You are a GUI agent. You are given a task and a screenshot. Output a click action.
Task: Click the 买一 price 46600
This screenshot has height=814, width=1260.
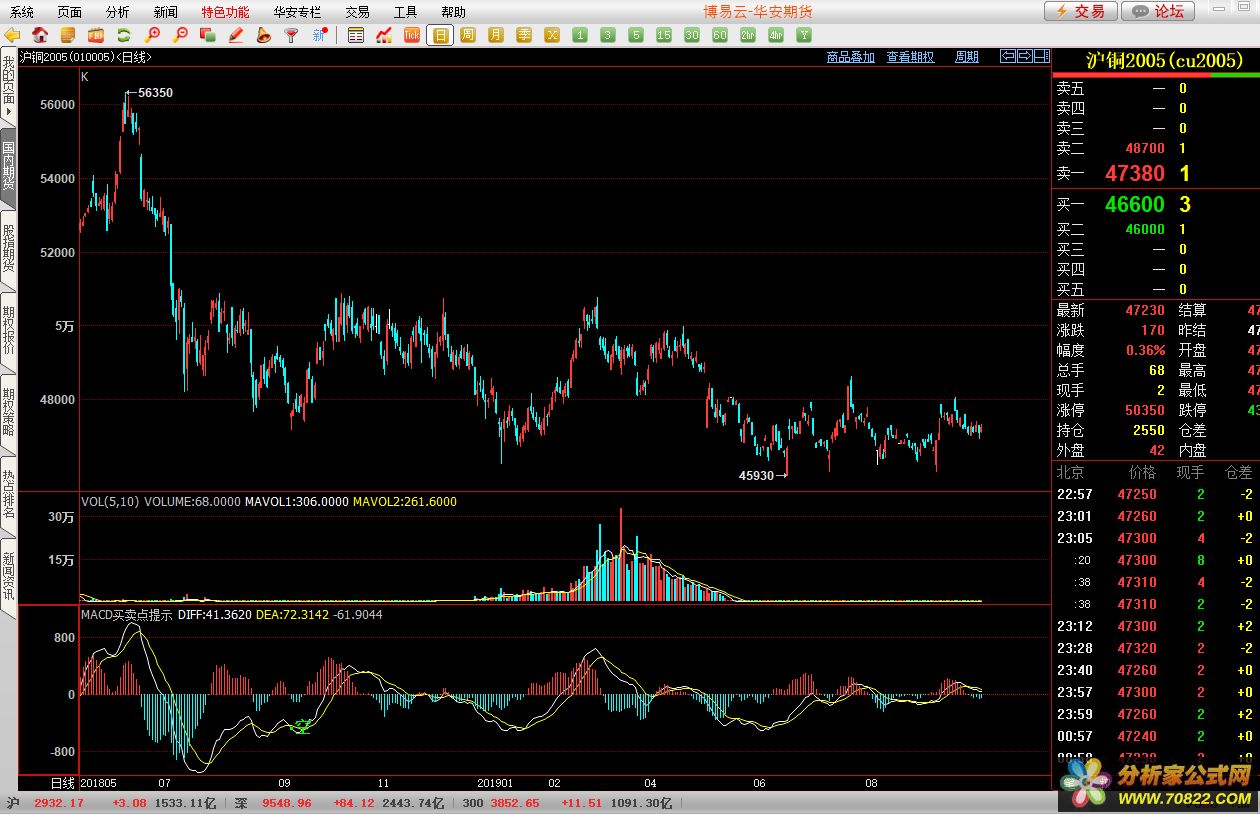coord(1135,205)
